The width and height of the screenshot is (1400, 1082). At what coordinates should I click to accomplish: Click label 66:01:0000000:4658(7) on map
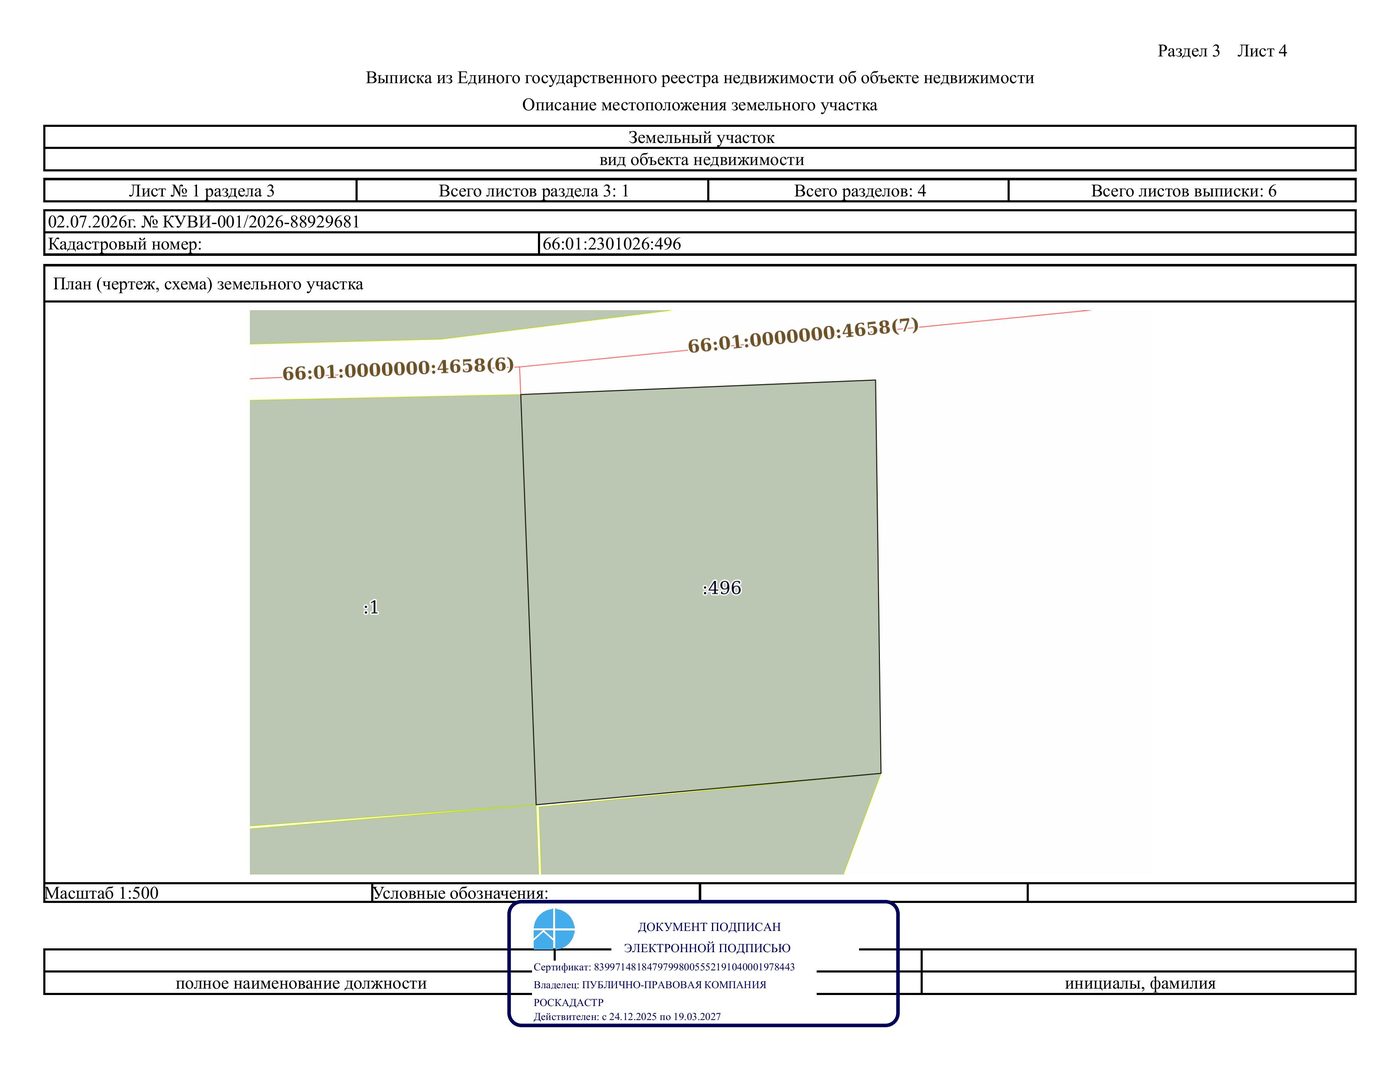point(803,335)
